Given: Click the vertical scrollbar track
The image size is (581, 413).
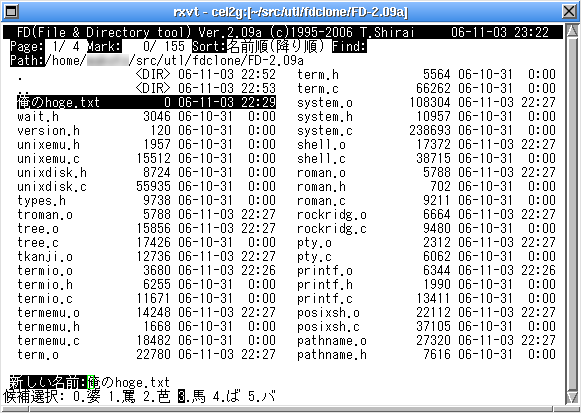Looking at the screenshot, I should 571,214.
